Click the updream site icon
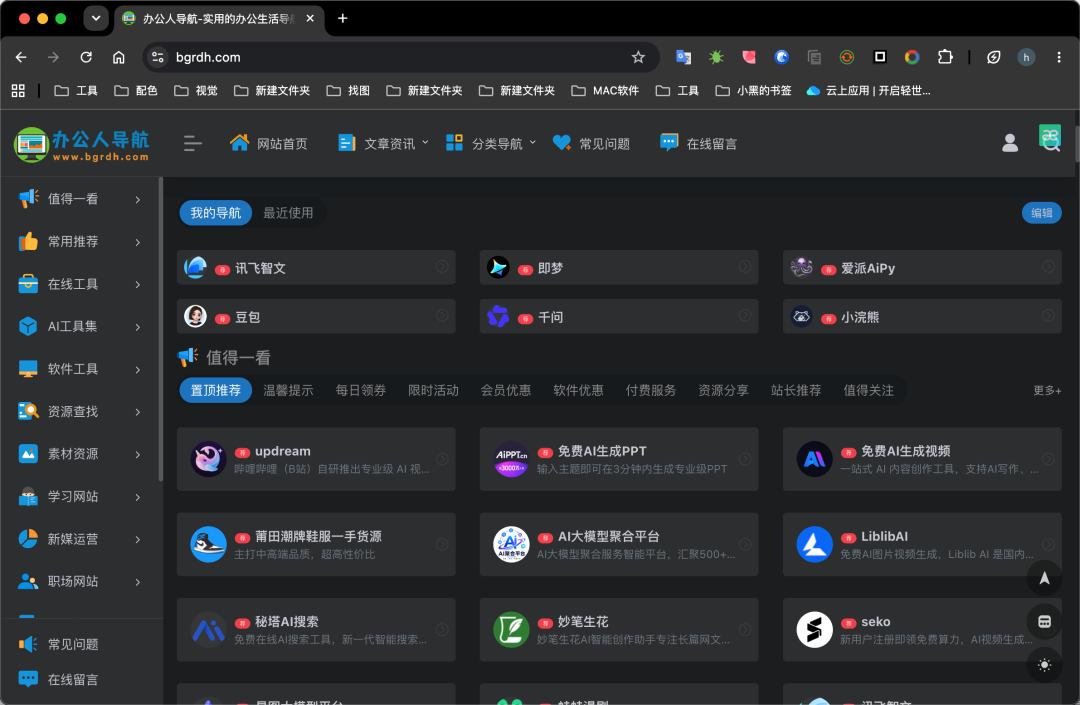This screenshot has width=1080, height=705. click(x=208, y=459)
